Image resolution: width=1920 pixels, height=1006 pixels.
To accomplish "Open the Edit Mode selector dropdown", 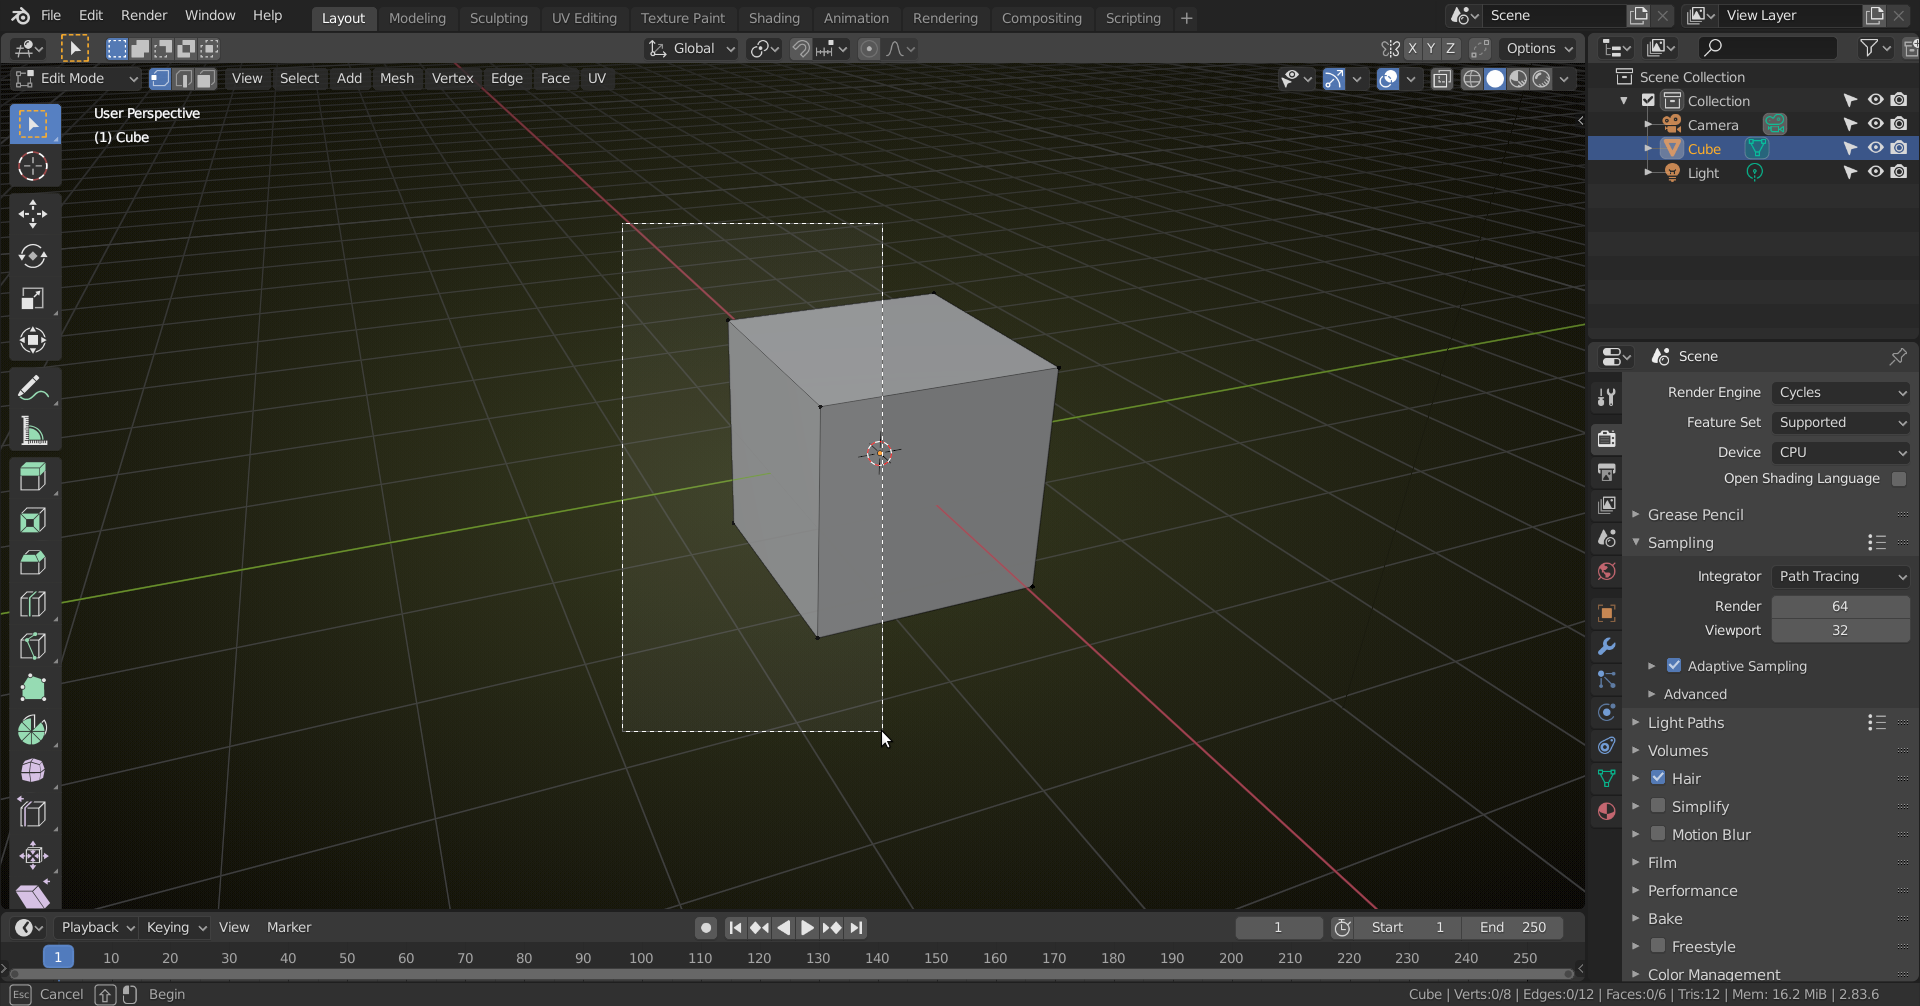I will point(76,79).
